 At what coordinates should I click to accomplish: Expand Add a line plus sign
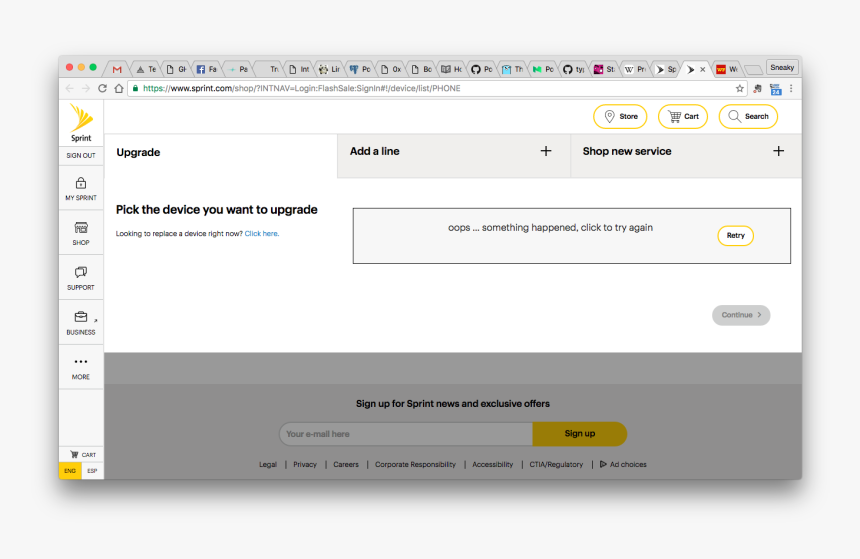(546, 151)
